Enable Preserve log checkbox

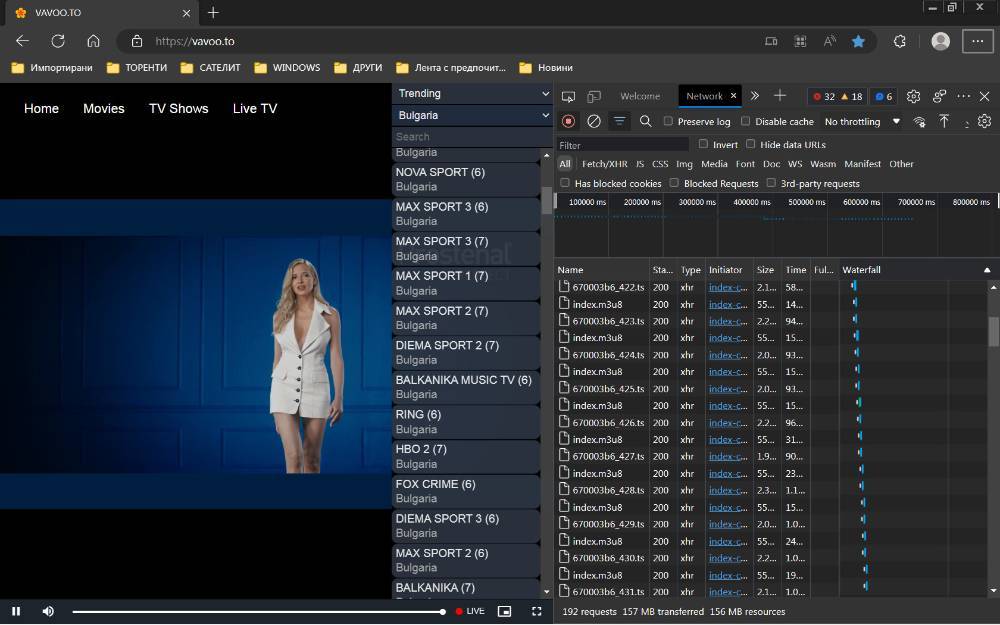click(x=668, y=121)
